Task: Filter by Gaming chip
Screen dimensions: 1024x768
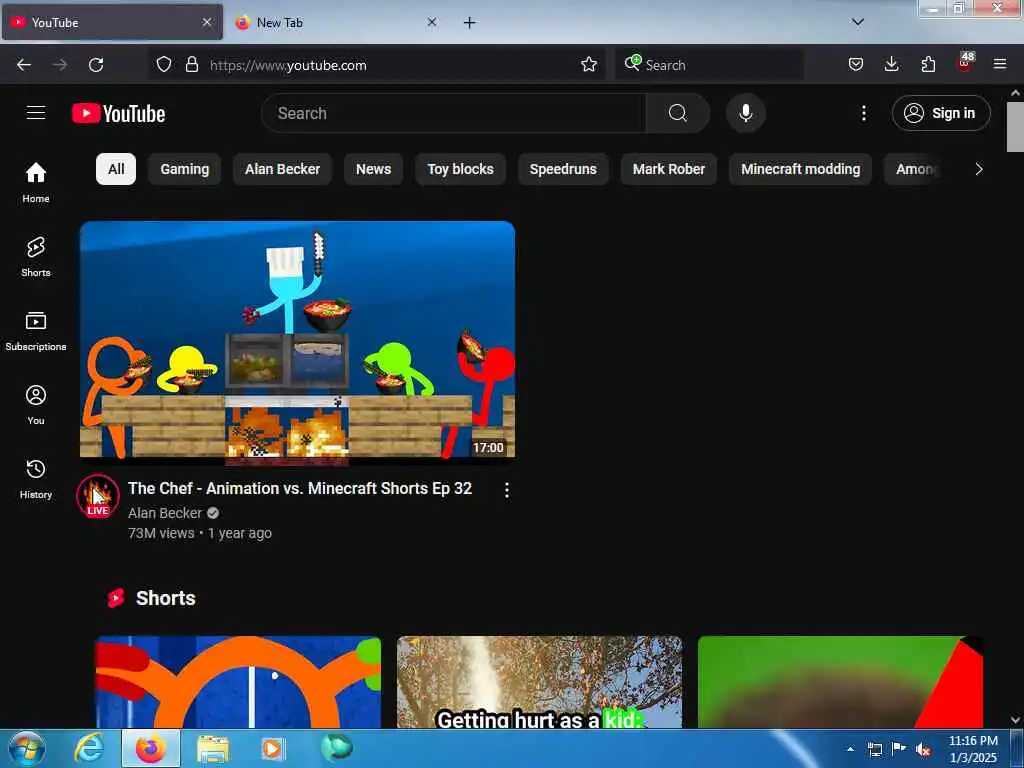Action: [x=185, y=169]
